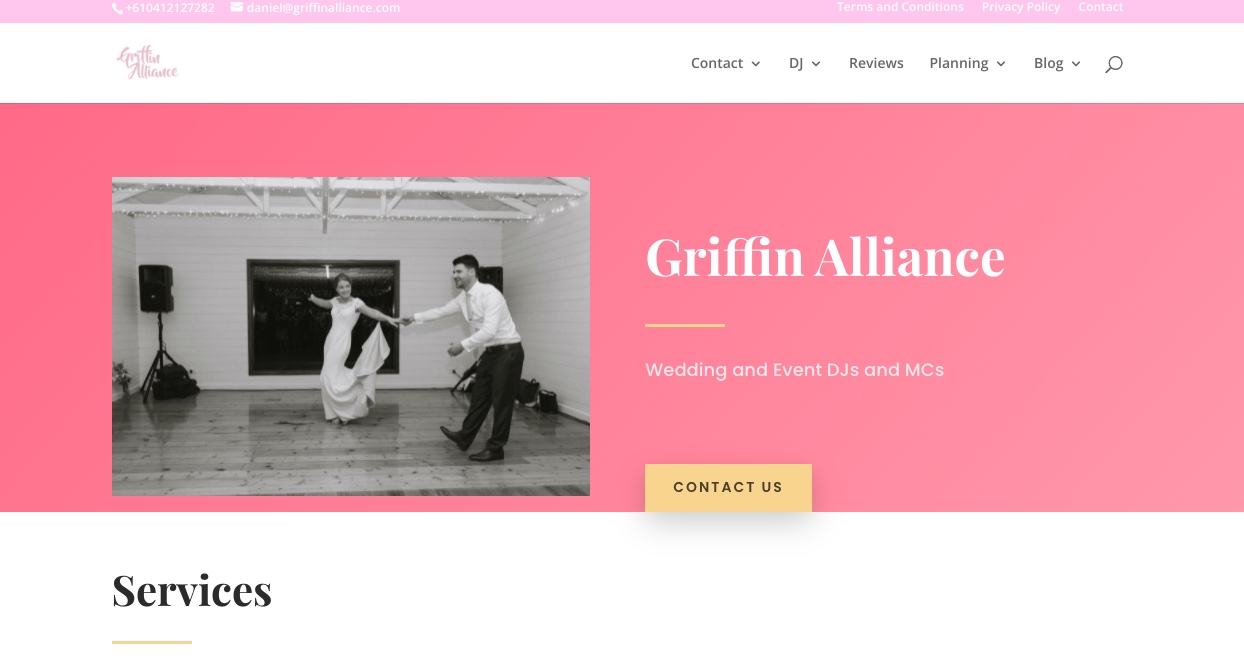Open the search magnifier icon
Image resolution: width=1244 pixels, height=666 pixels.
(x=1114, y=64)
